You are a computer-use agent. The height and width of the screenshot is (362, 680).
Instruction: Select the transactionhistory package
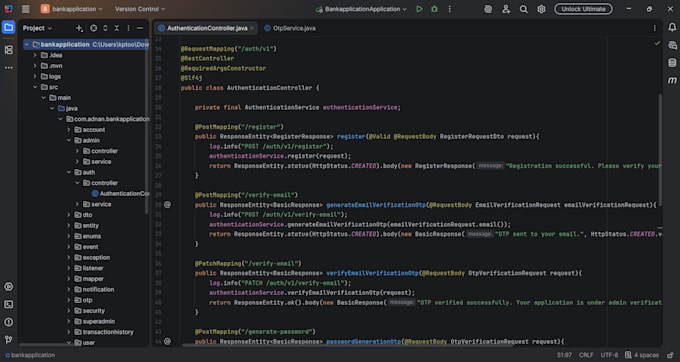click(104, 332)
